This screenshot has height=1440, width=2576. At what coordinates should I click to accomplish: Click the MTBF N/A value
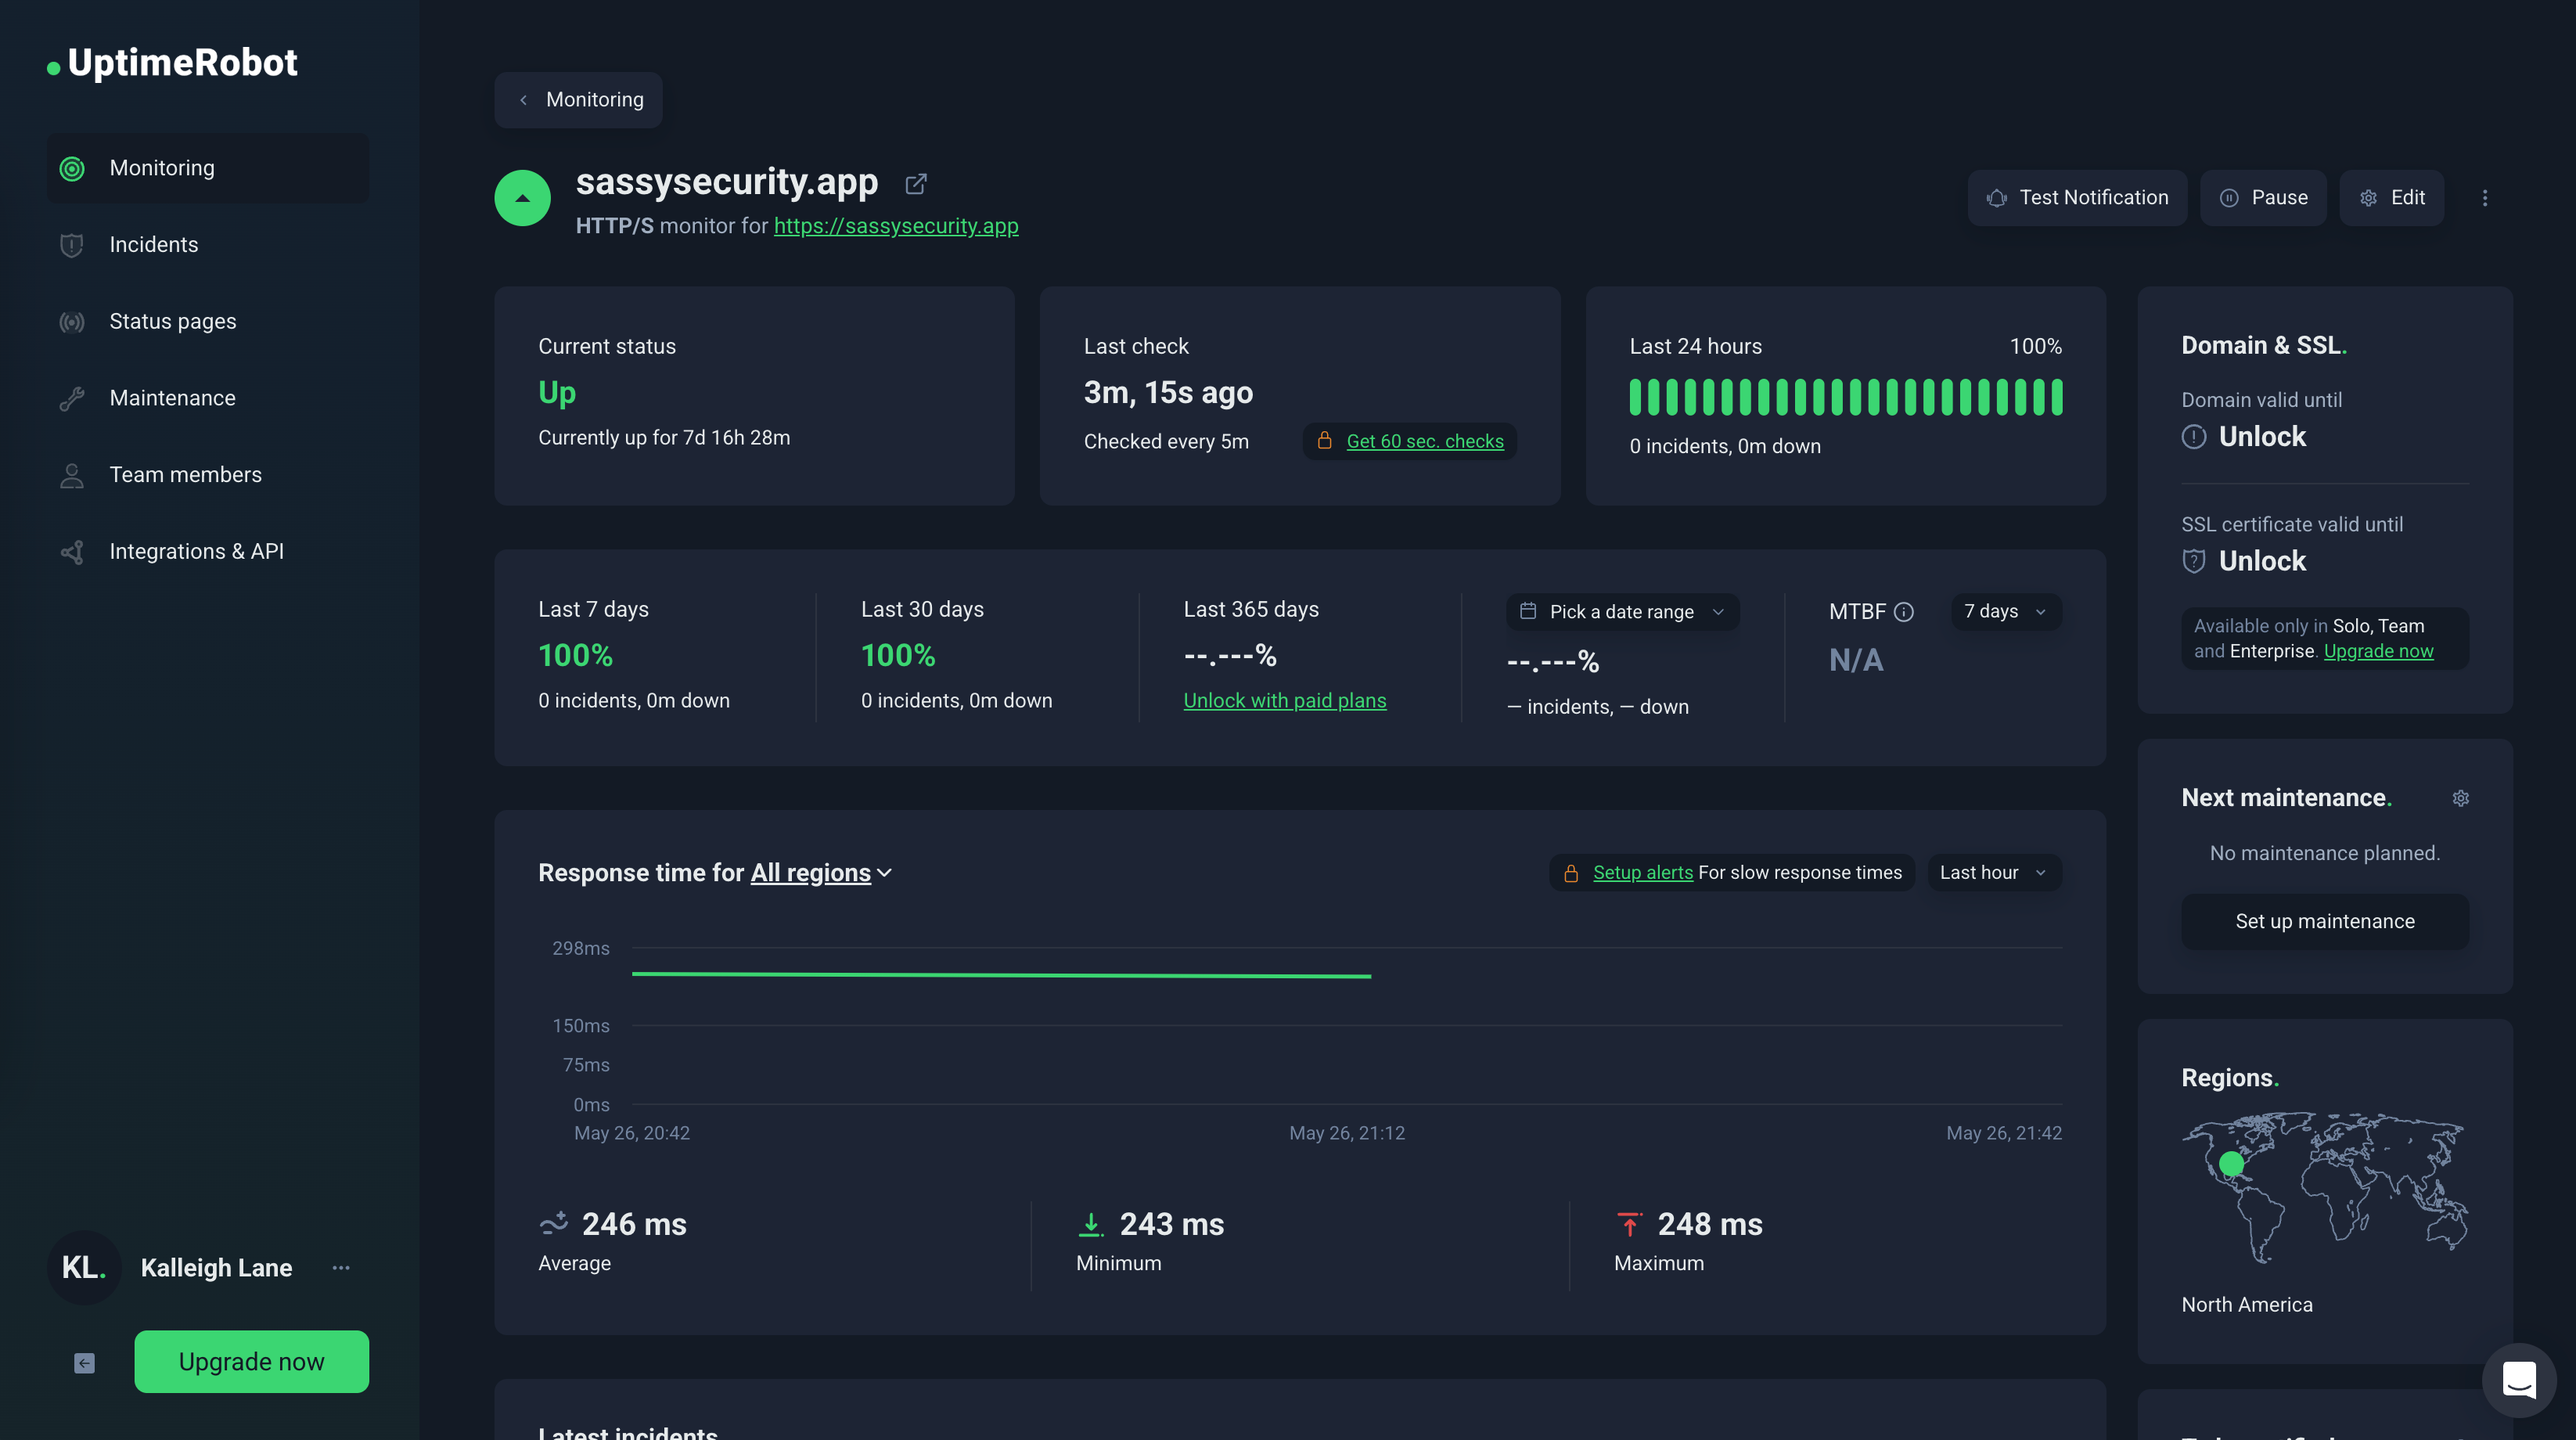[1856, 661]
